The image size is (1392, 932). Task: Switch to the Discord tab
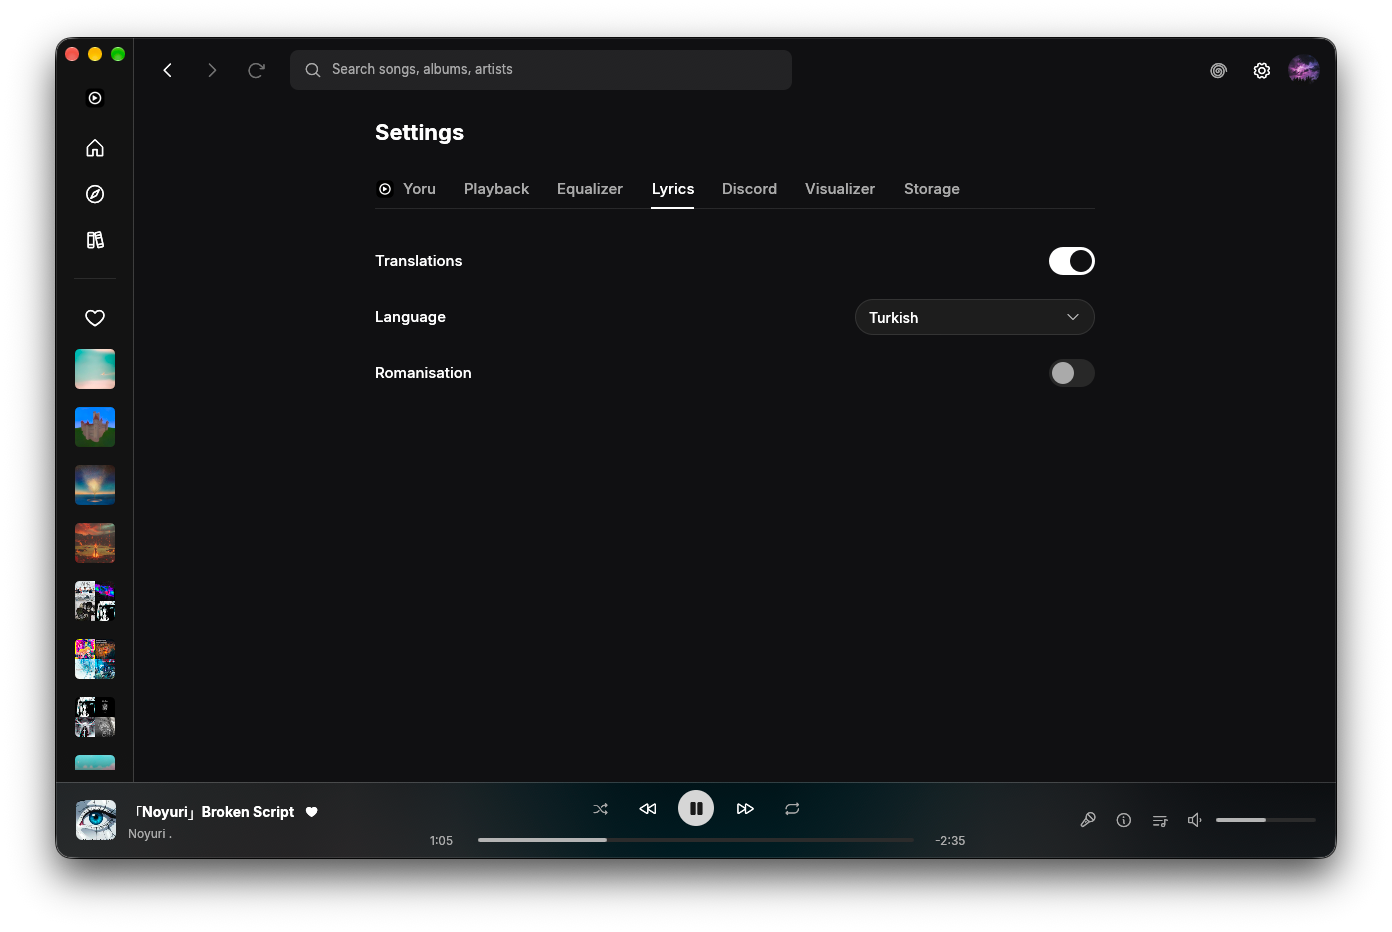pyautogui.click(x=749, y=189)
